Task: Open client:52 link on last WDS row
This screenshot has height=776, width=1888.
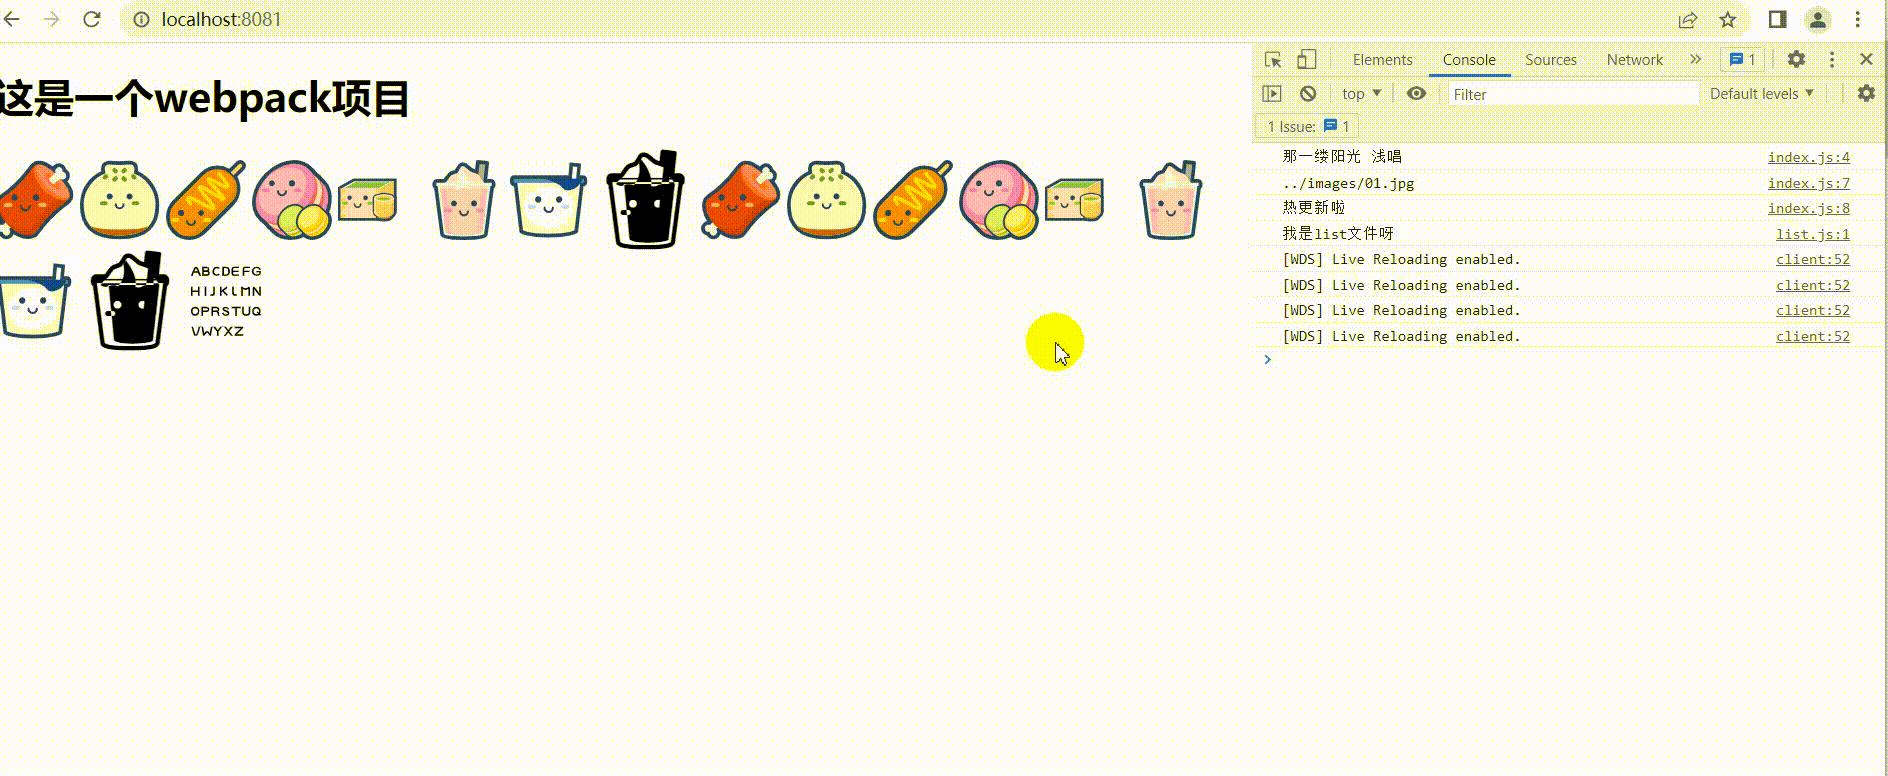Action: click(1812, 336)
